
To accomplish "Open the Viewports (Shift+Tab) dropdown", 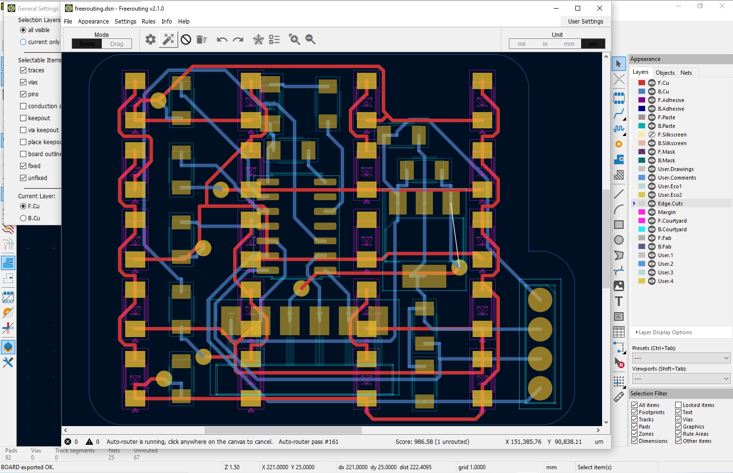I will [x=681, y=378].
